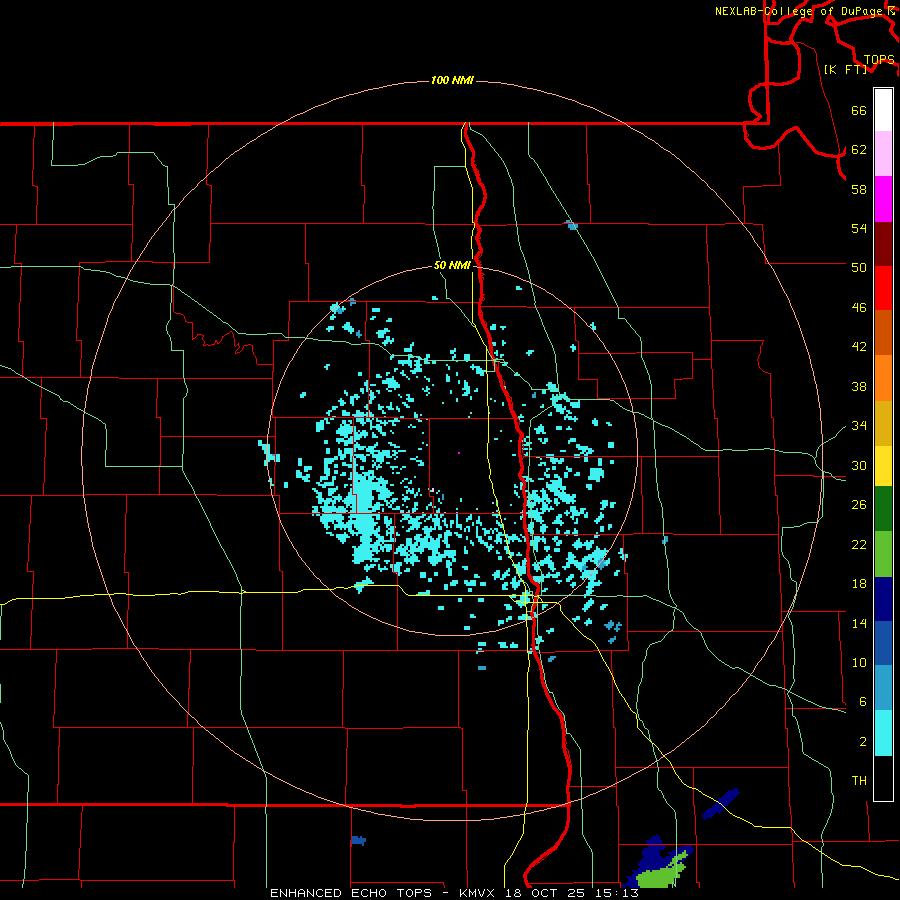The height and width of the screenshot is (900, 900).
Task: Click the "100 NMI" range ring label
Action: pos(452,80)
